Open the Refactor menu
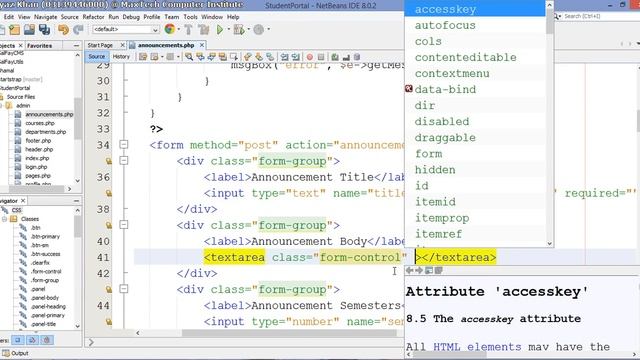The width and height of the screenshot is (640, 360). pos(93,17)
